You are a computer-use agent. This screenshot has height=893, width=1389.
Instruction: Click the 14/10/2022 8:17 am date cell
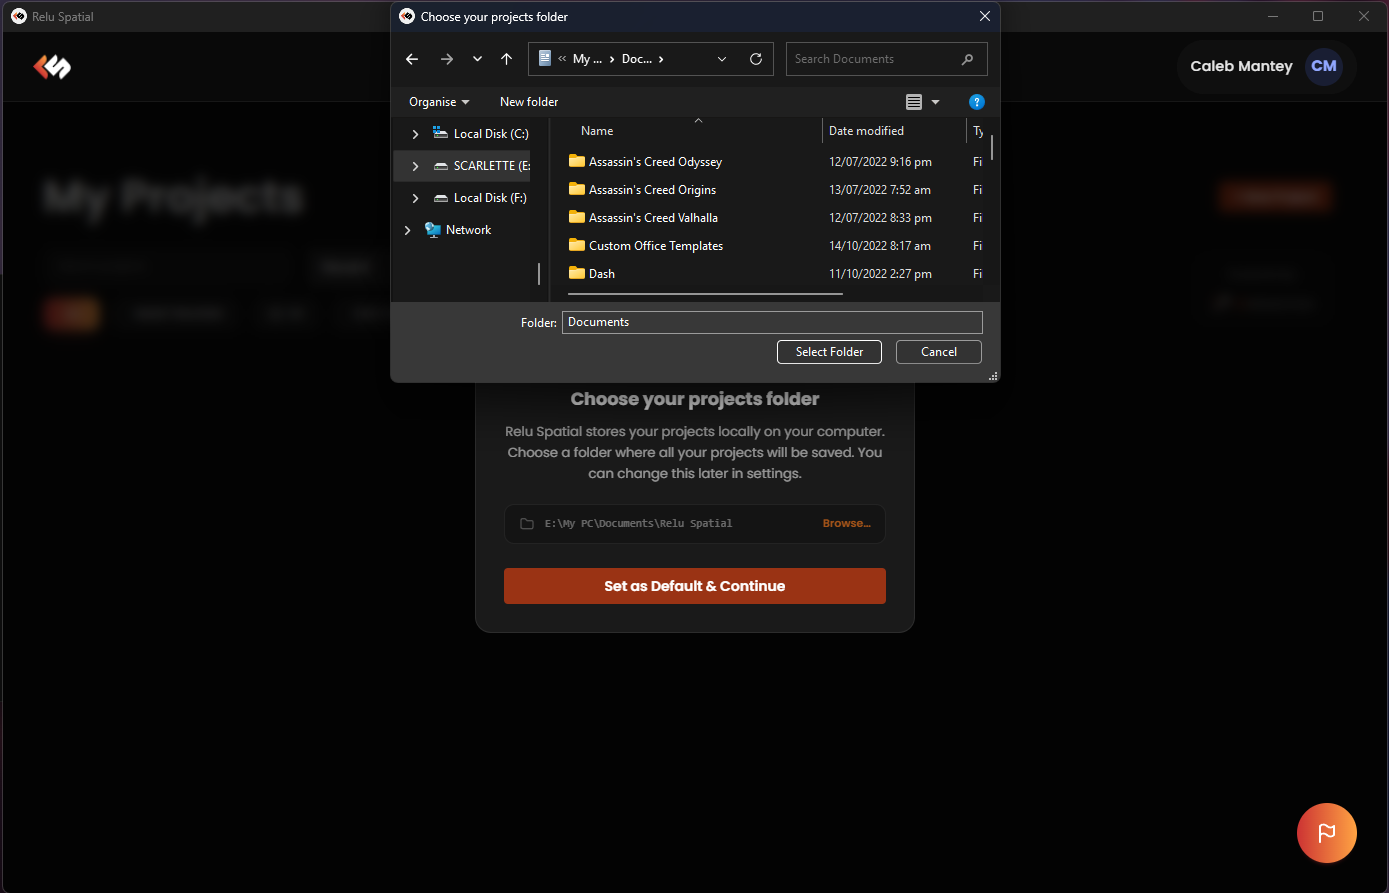(x=880, y=246)
